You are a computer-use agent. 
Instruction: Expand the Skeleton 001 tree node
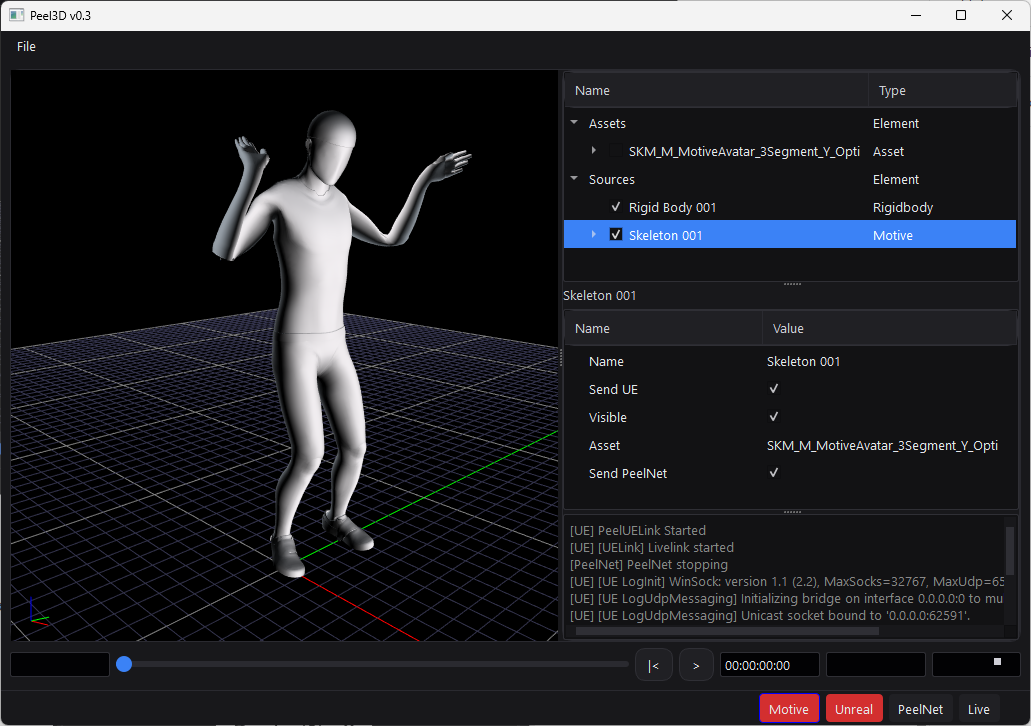click(x=594, y=235)
